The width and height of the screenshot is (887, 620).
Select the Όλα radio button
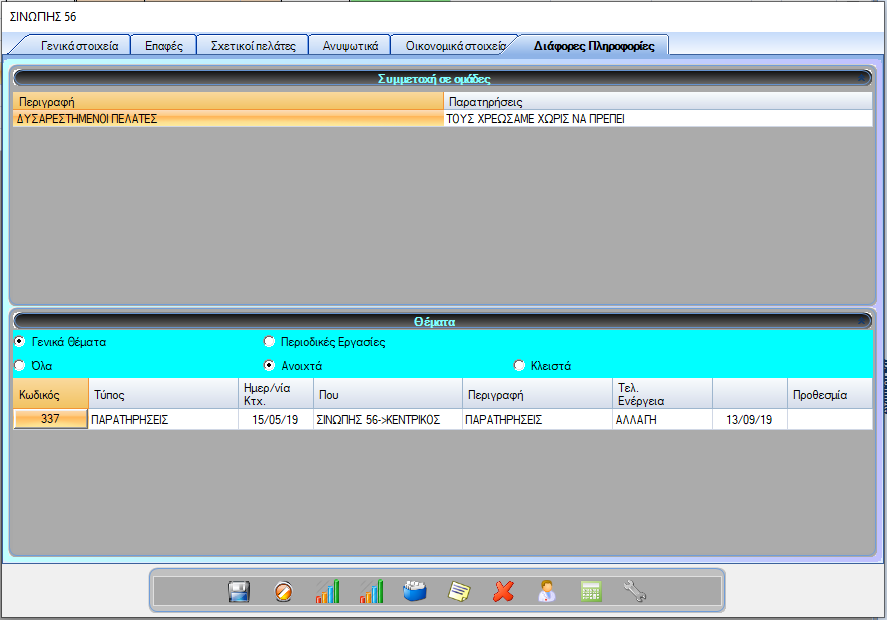20,366
